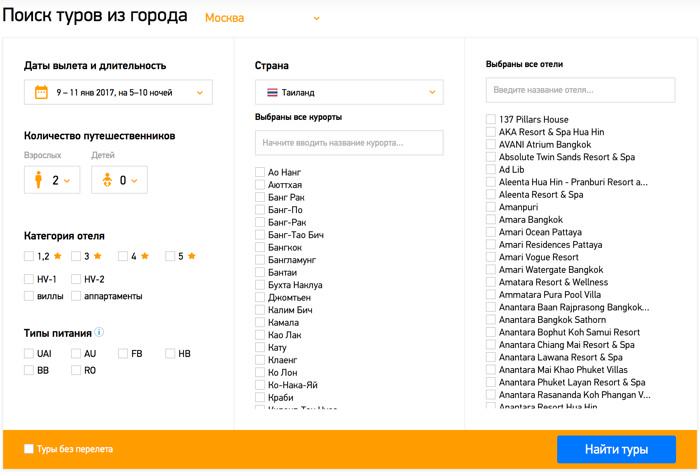Select the Бухта Наклуа resort
700x472 pixels.
point(260,284)
